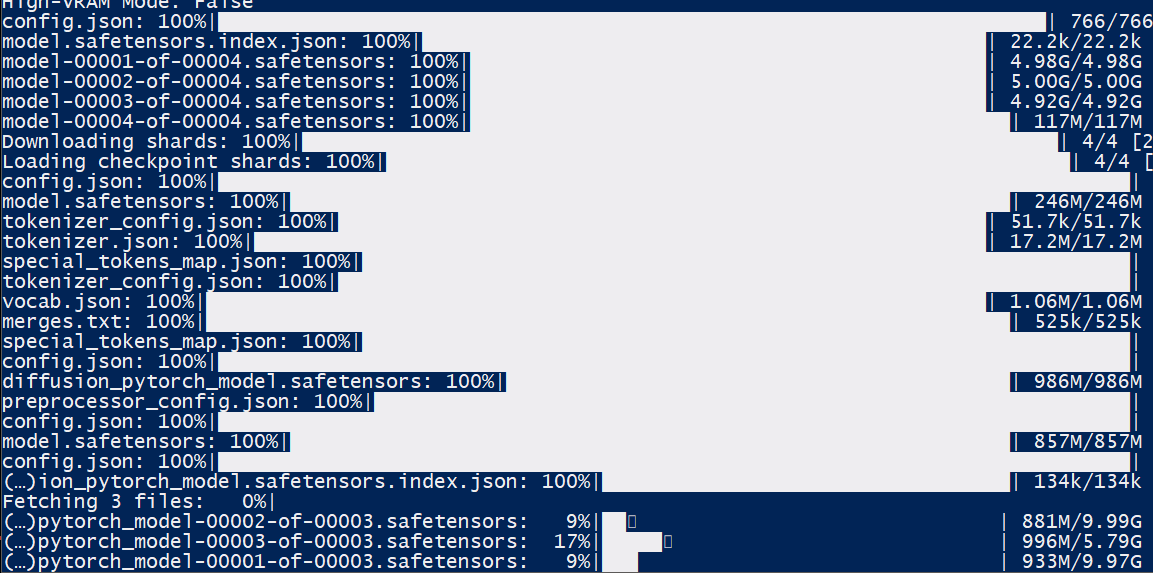Click the pytorch_model-00002-of-00003 progress bar
Image resolution: width=1153 pixels, height=573 pixels.
tap(802, 522)
